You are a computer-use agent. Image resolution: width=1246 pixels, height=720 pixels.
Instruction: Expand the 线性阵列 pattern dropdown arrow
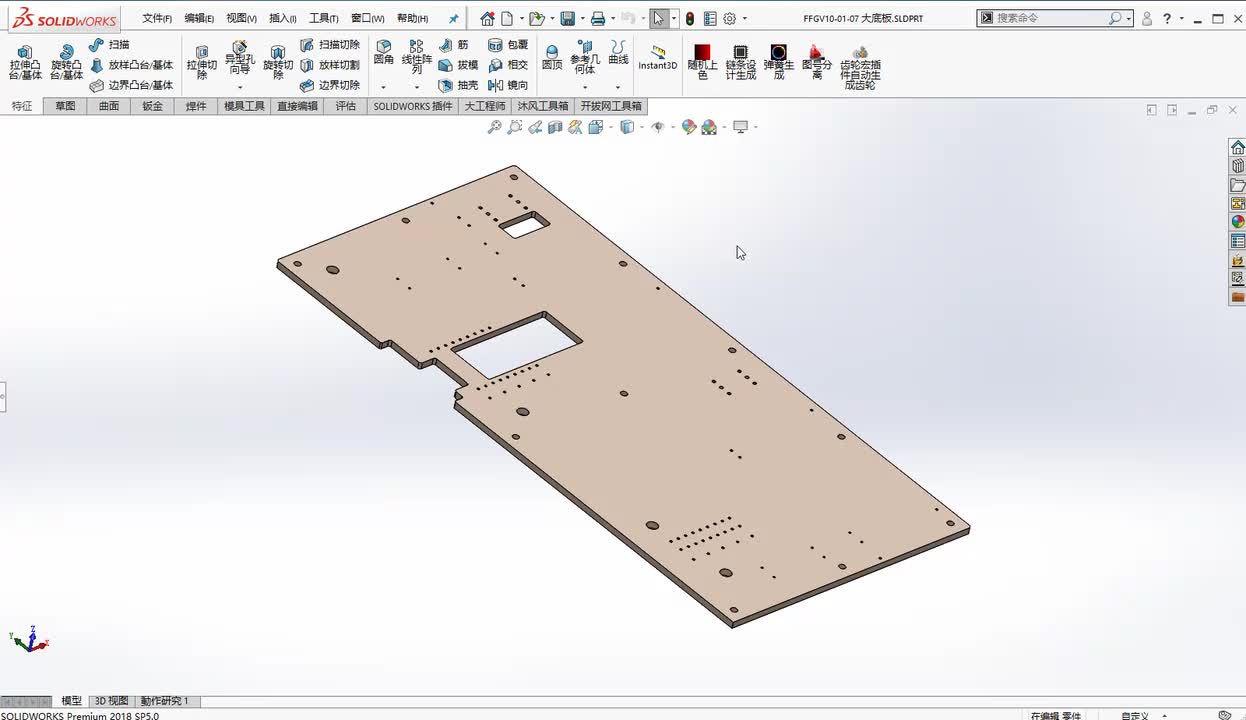tap(417, 88)
